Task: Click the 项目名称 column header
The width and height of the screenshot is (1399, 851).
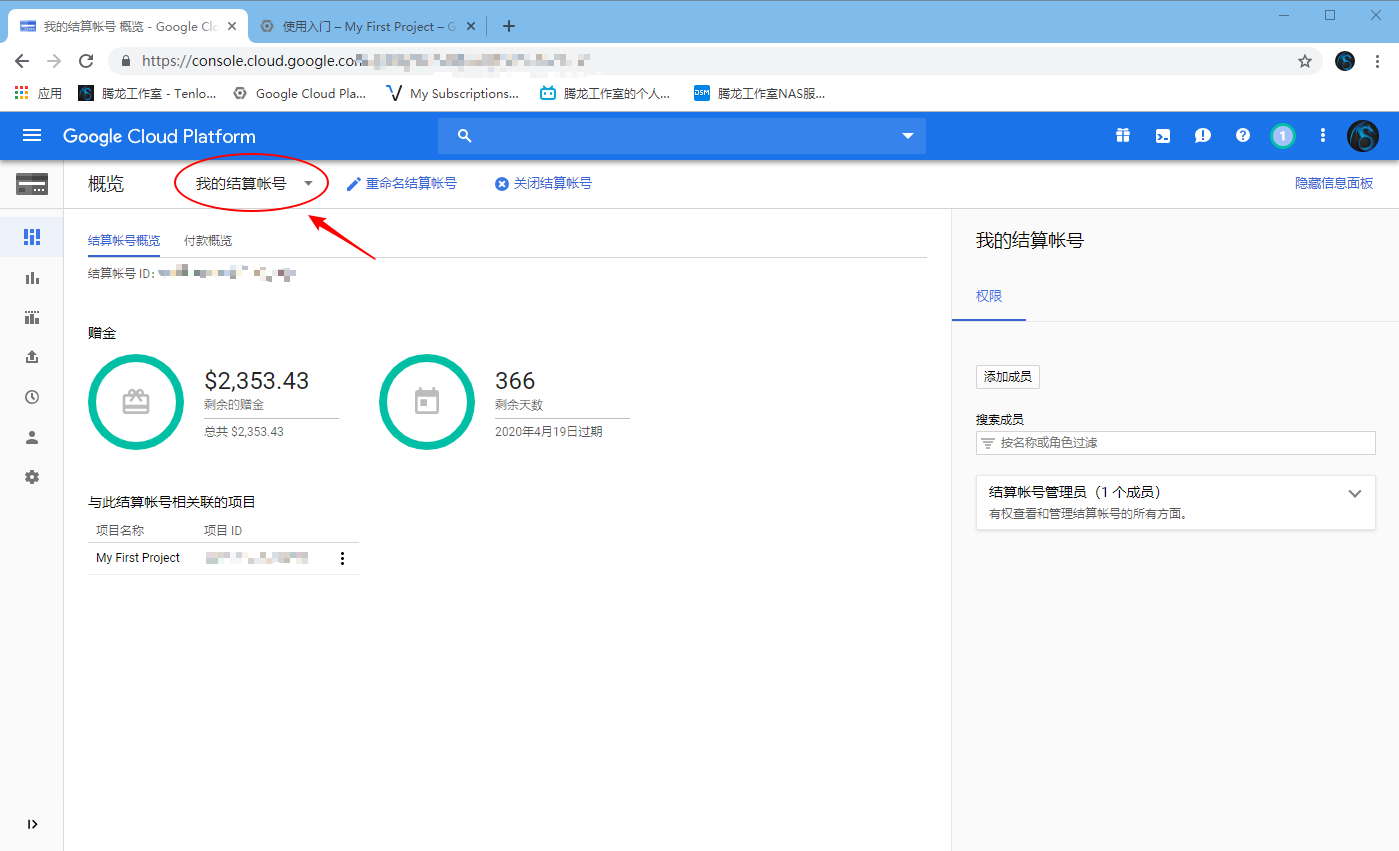Action: click(120, 530)
